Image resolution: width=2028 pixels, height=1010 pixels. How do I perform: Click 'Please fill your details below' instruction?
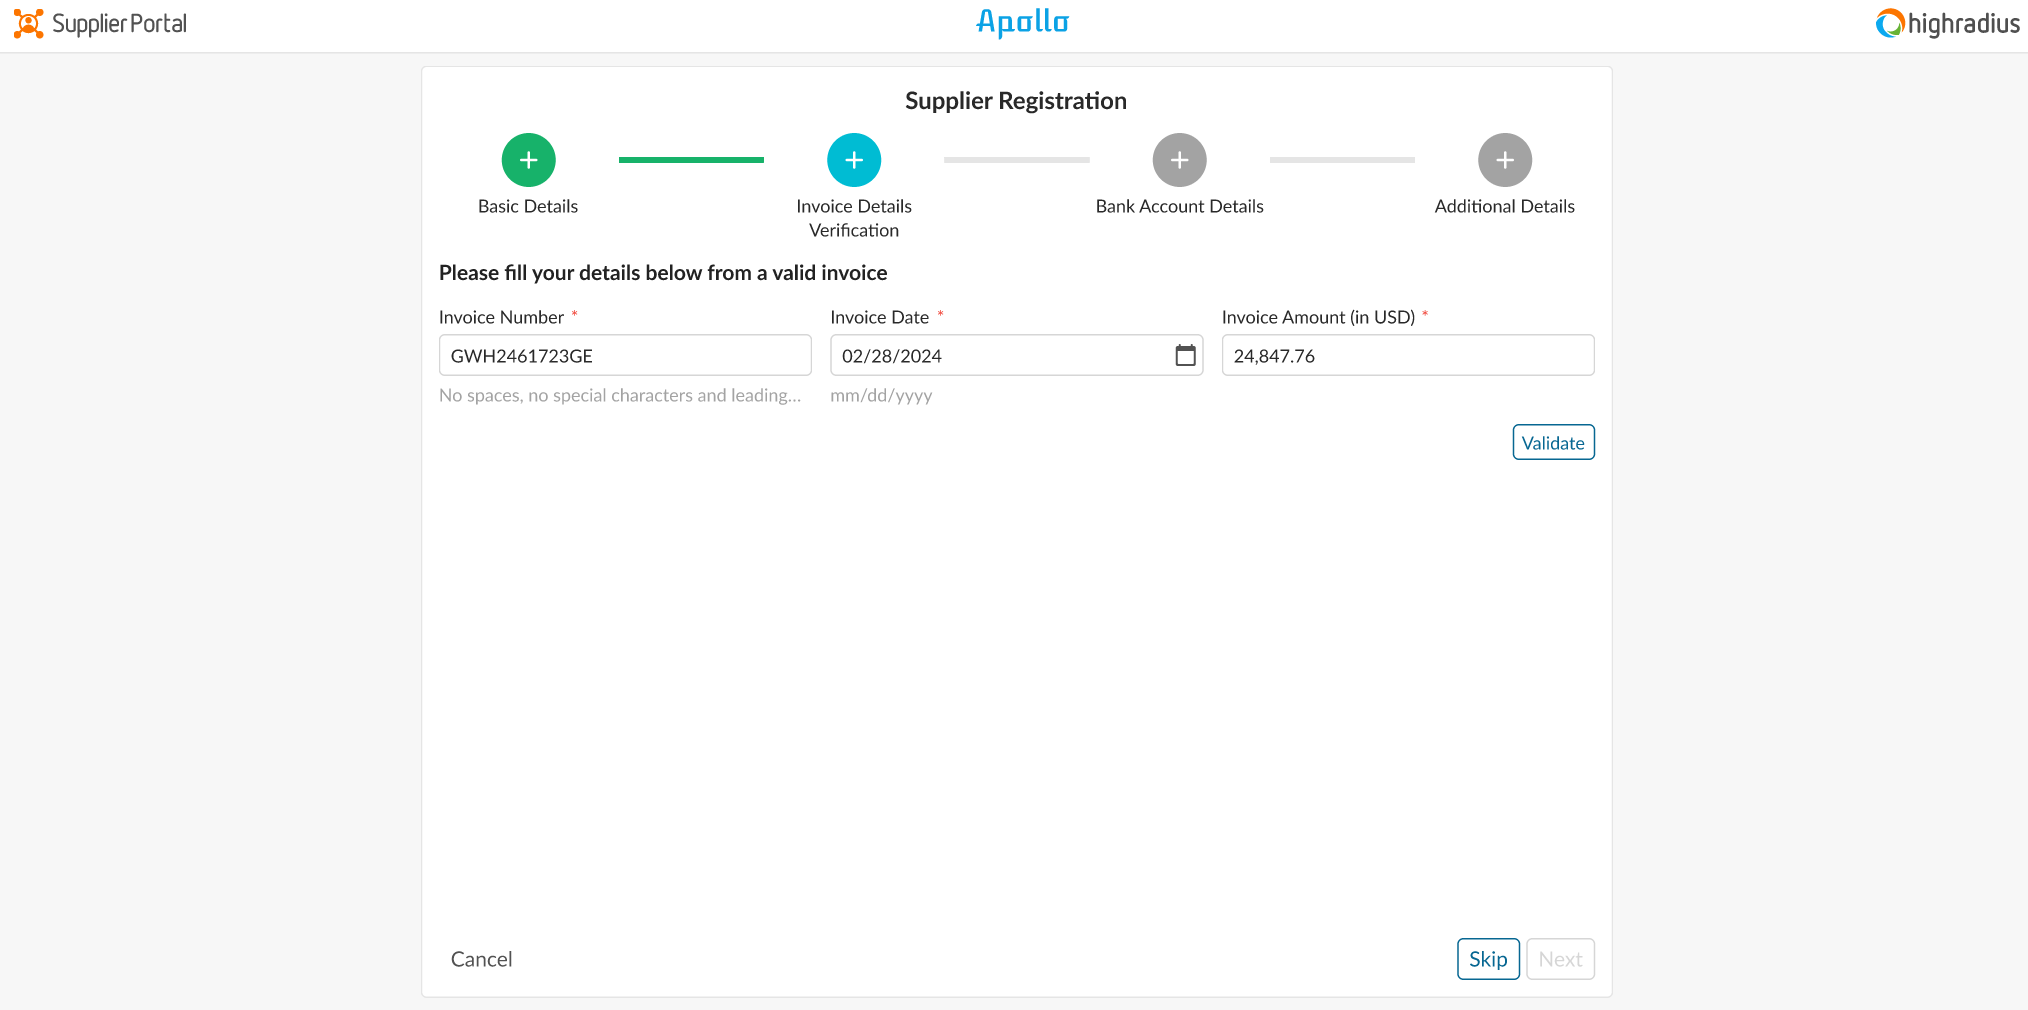pos(663,273)
